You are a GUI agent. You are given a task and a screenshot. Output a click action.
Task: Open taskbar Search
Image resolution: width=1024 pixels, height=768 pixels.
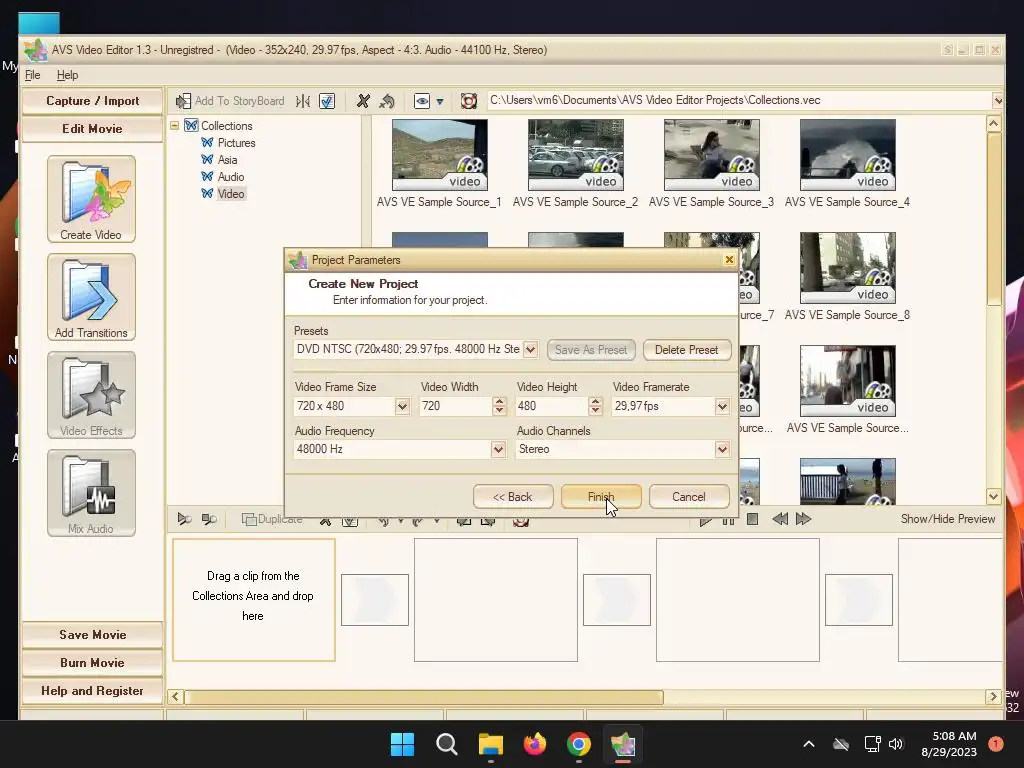click(447, 744)
